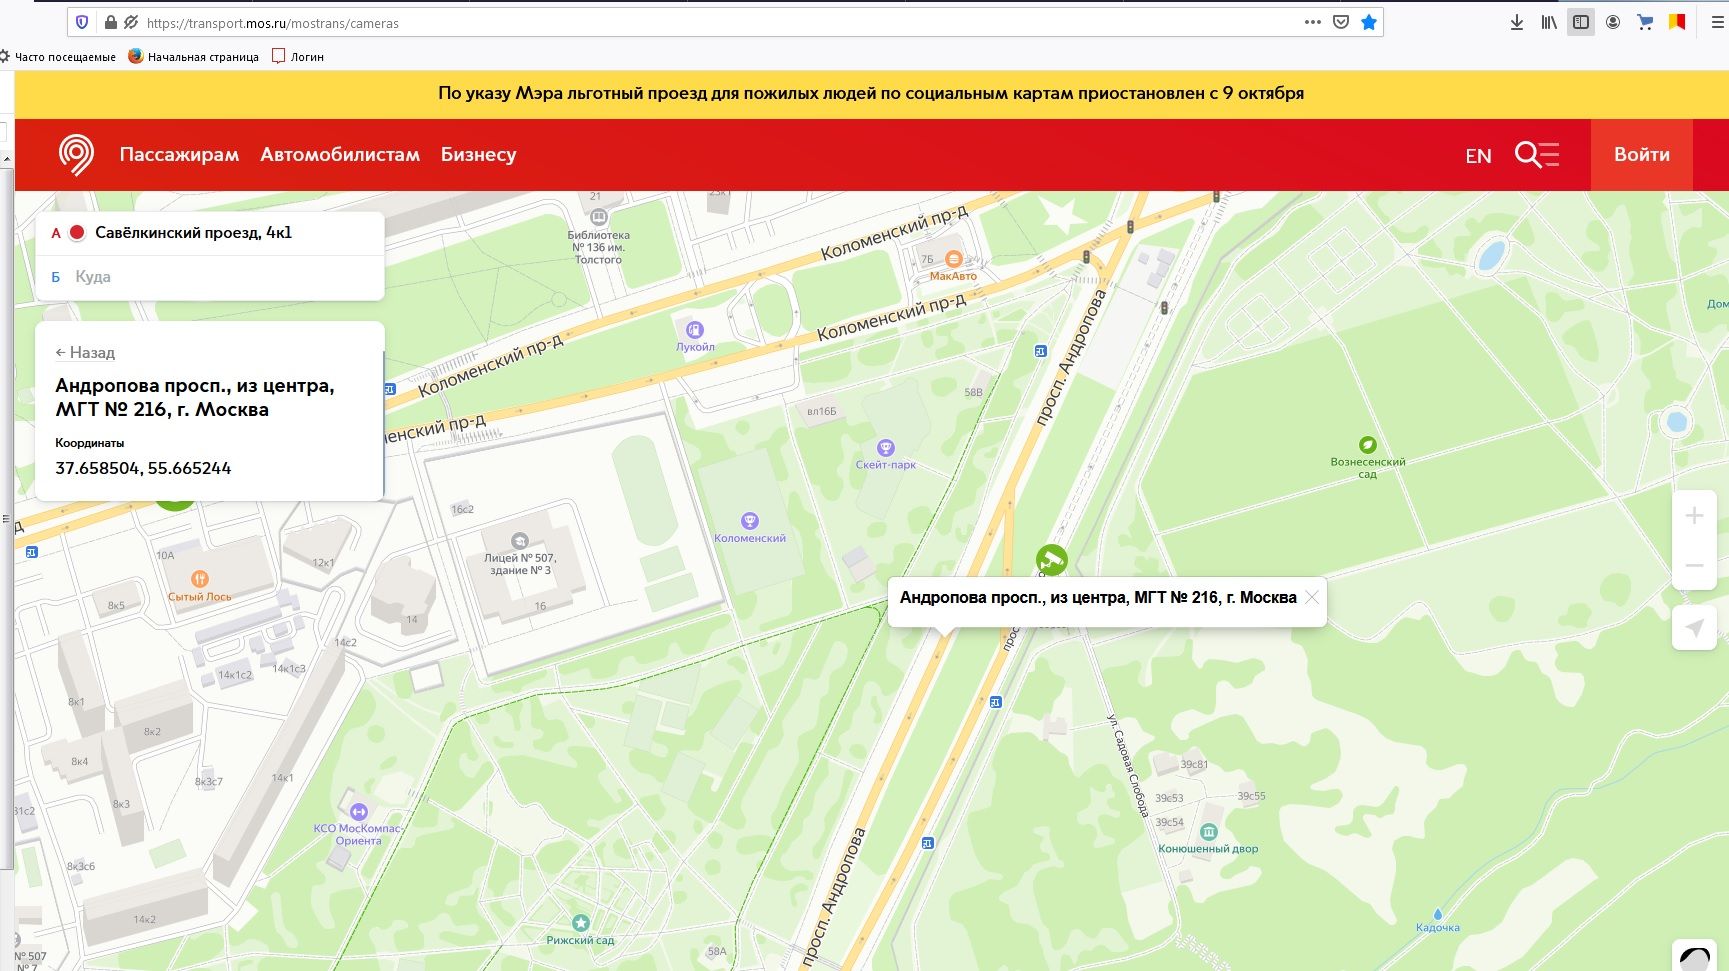Zoom out on the map
Screen dimensions: 1729x971
[x=1694, y=566]
